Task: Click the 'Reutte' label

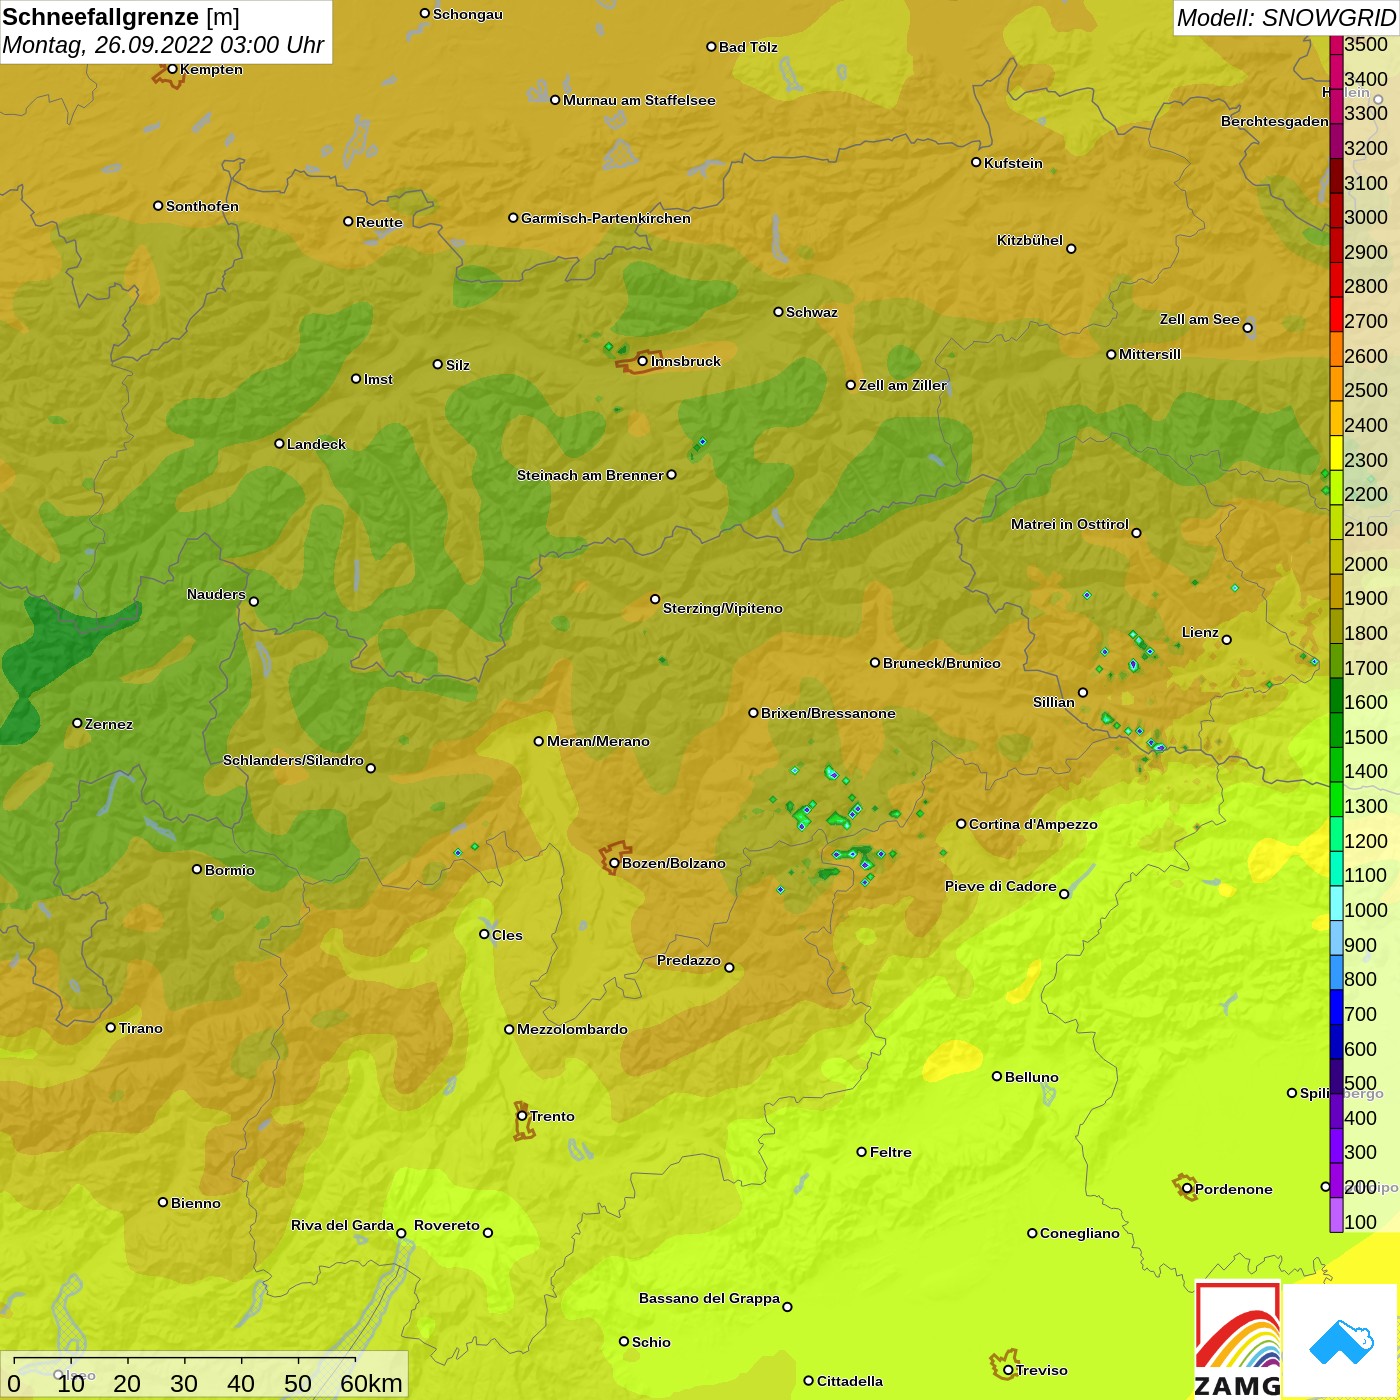Action: [x=379, y=222]
